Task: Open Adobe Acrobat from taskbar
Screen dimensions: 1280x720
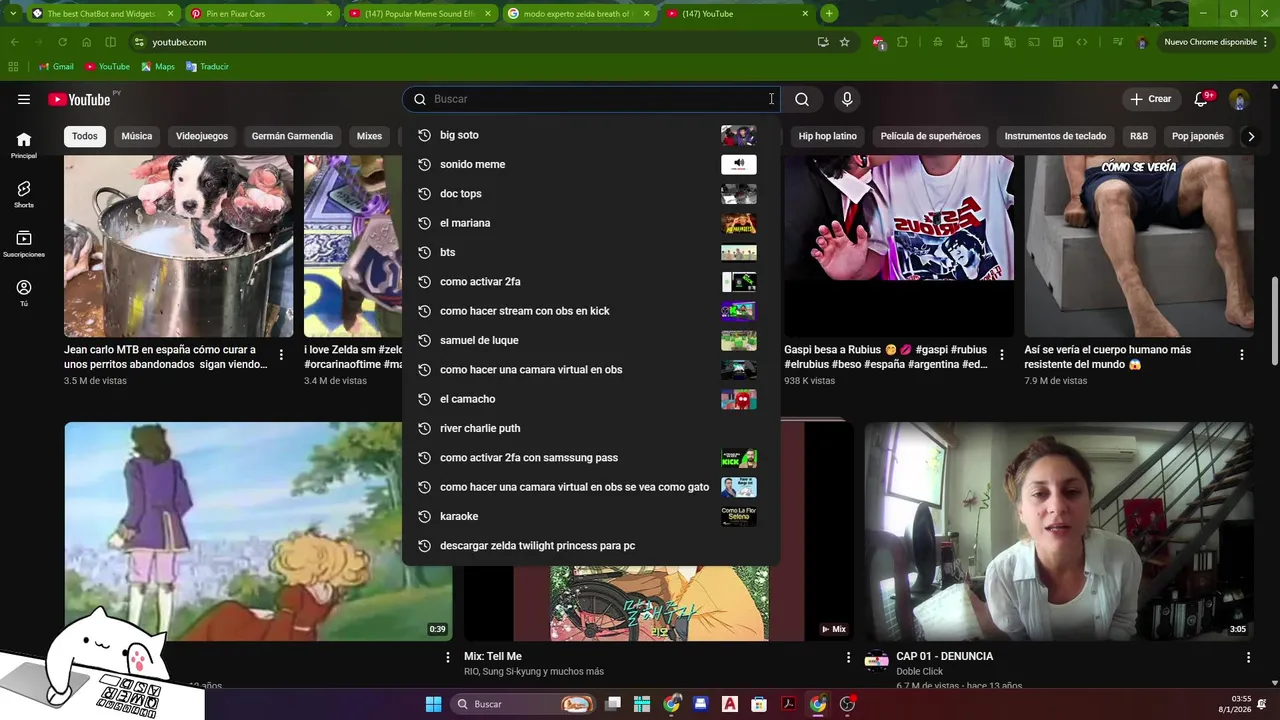Action: (x=788, y=704)
